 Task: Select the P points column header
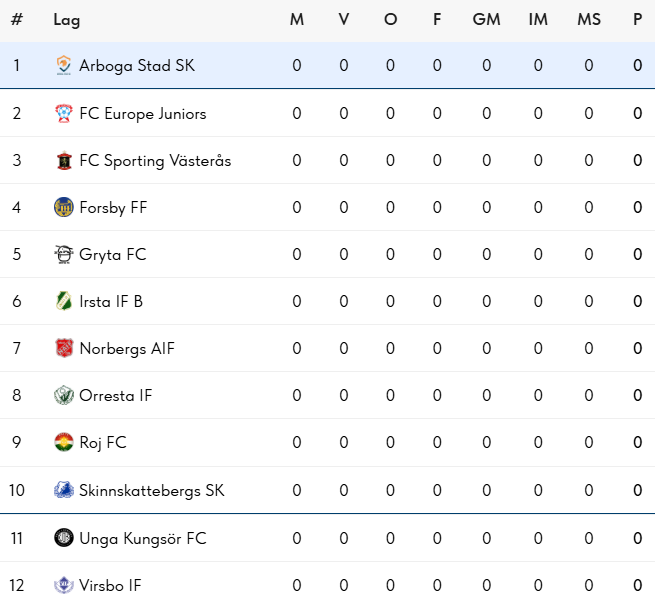coord(637,19)
